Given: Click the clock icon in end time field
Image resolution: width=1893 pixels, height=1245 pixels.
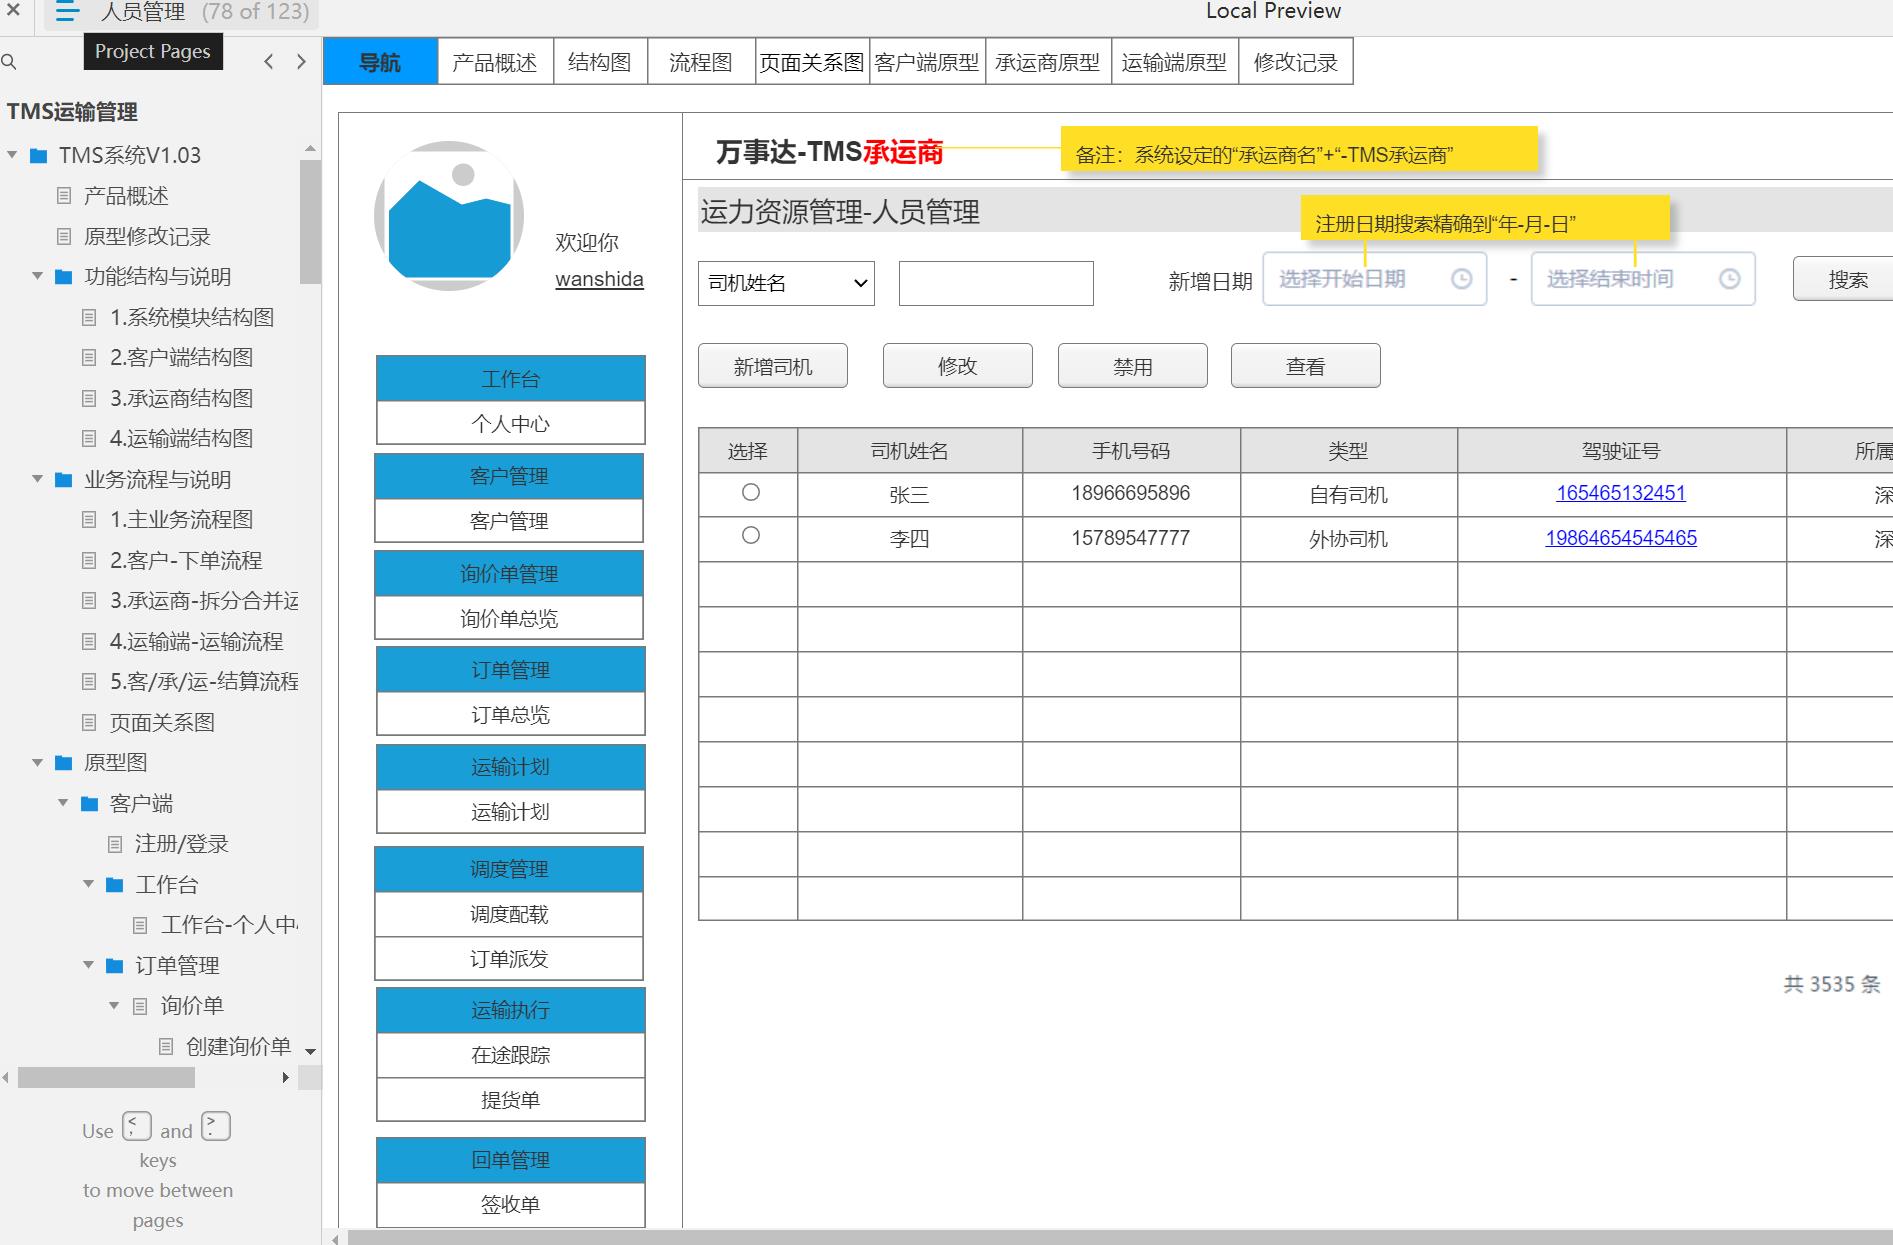Looking at the screenshot, I should (1729, 279).
